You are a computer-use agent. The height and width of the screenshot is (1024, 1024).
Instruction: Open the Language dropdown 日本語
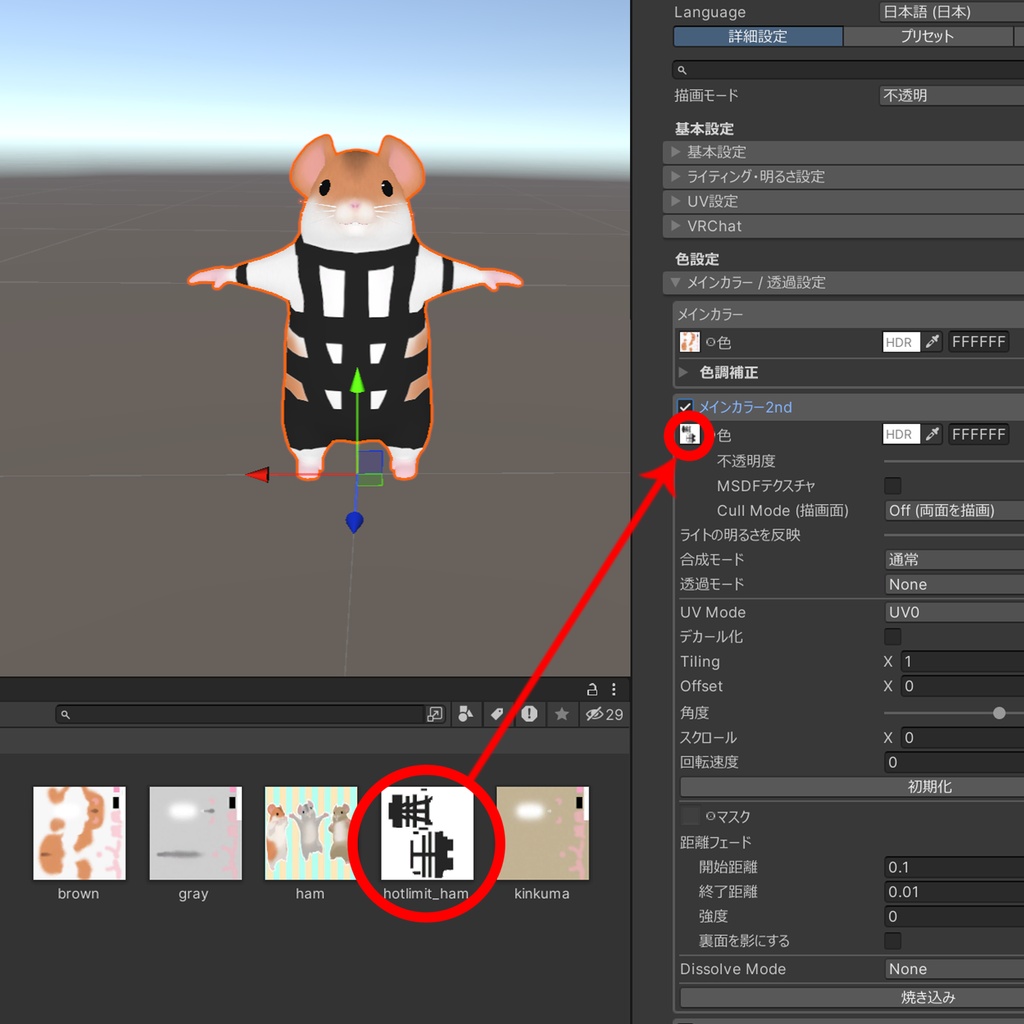pyautogui.click(x=952, y=12)
